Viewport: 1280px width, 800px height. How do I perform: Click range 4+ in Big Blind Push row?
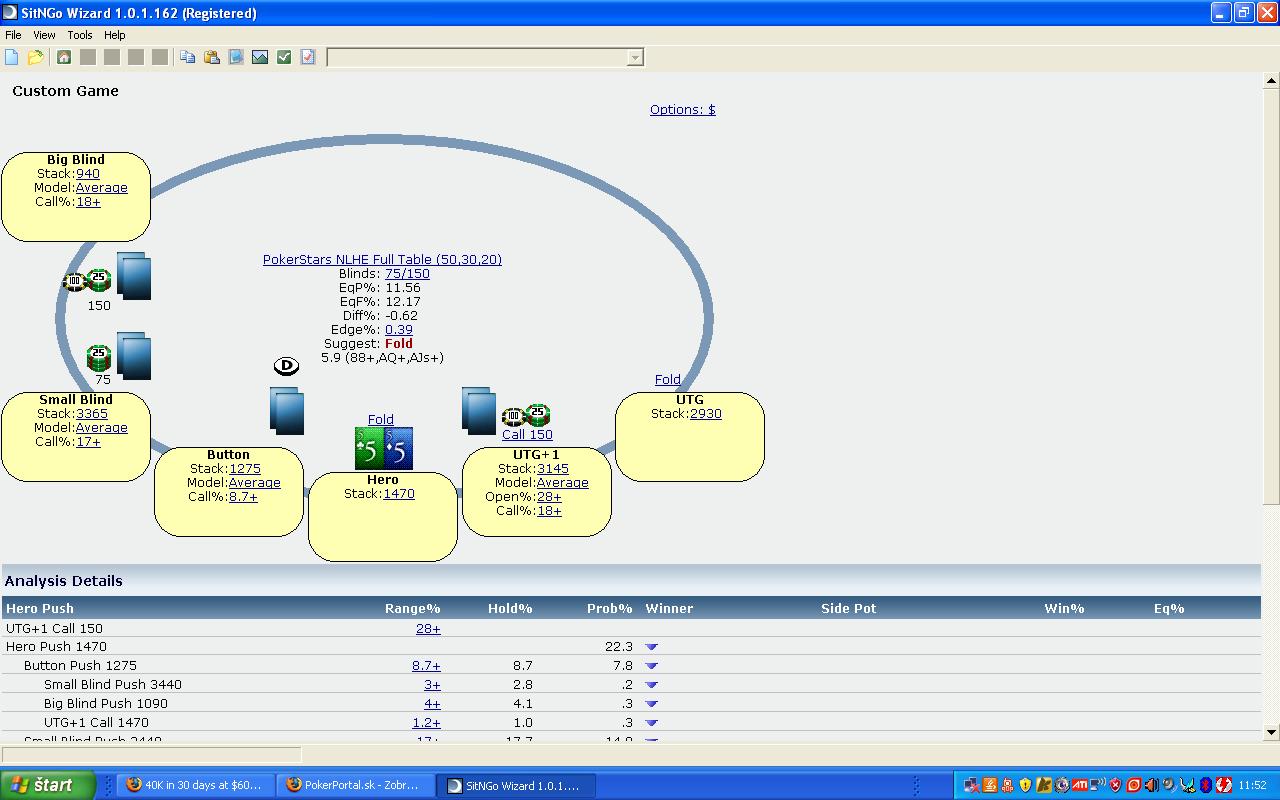pos(432,703)
